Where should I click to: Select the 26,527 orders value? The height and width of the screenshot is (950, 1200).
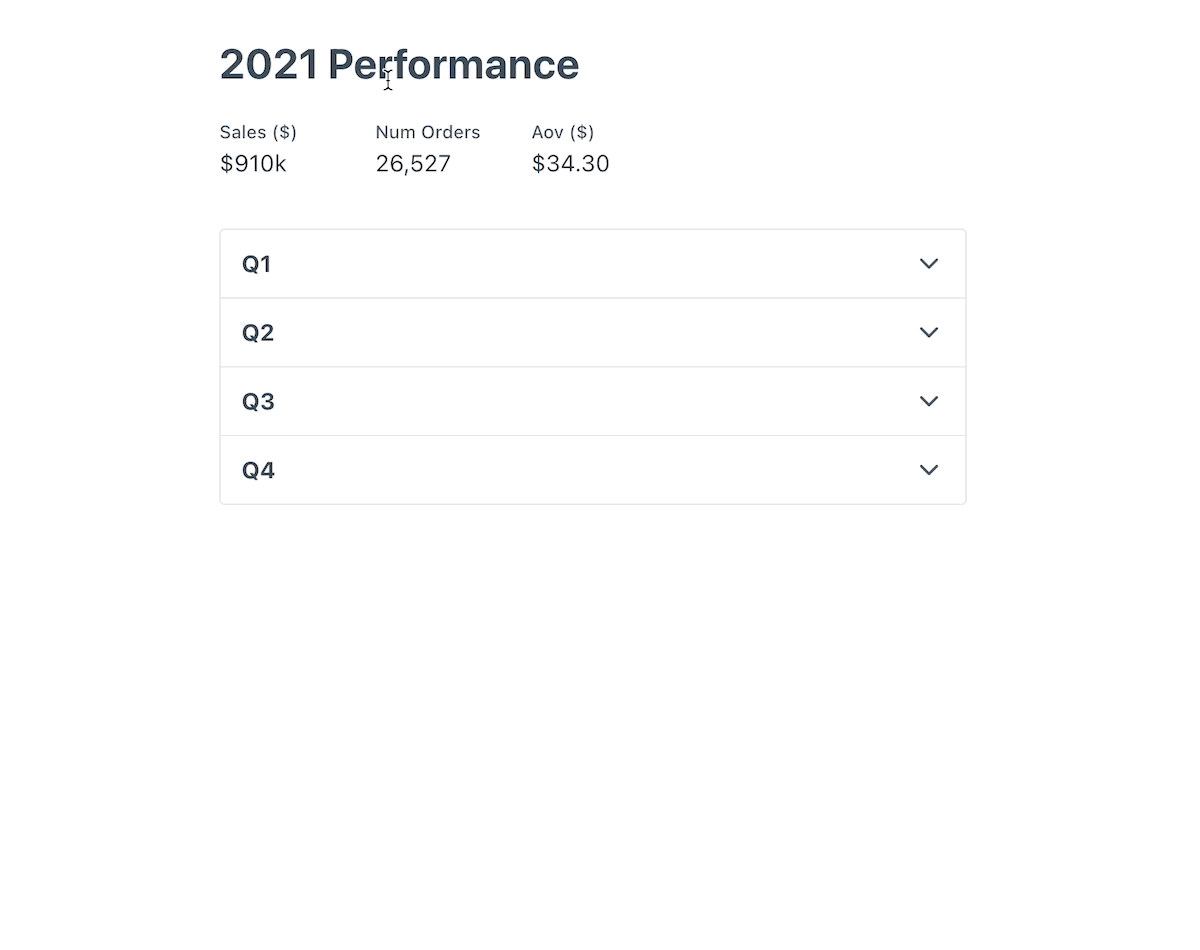[x=413, y=164]
